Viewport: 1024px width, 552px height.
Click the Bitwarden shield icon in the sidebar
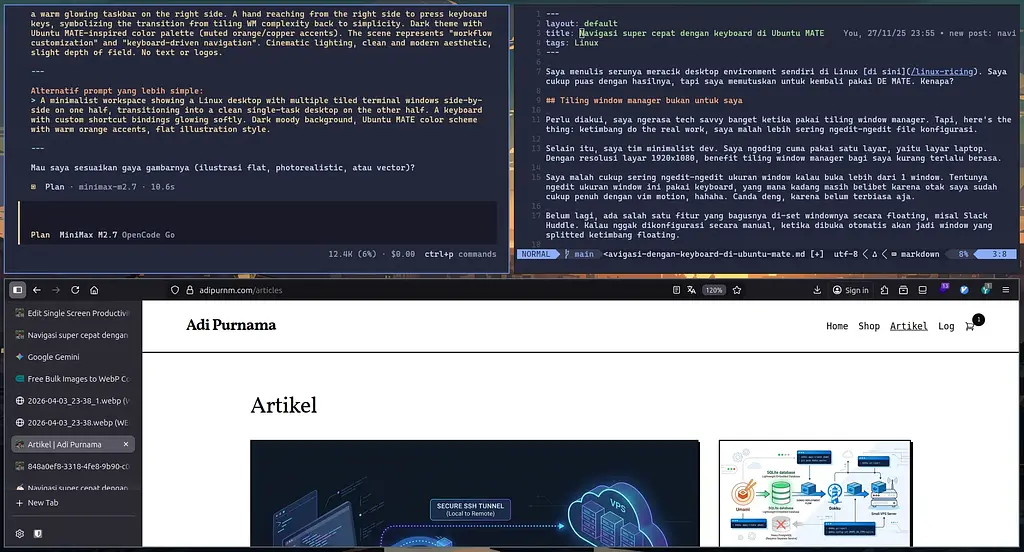pyautogui.click(x=38, y=534)
